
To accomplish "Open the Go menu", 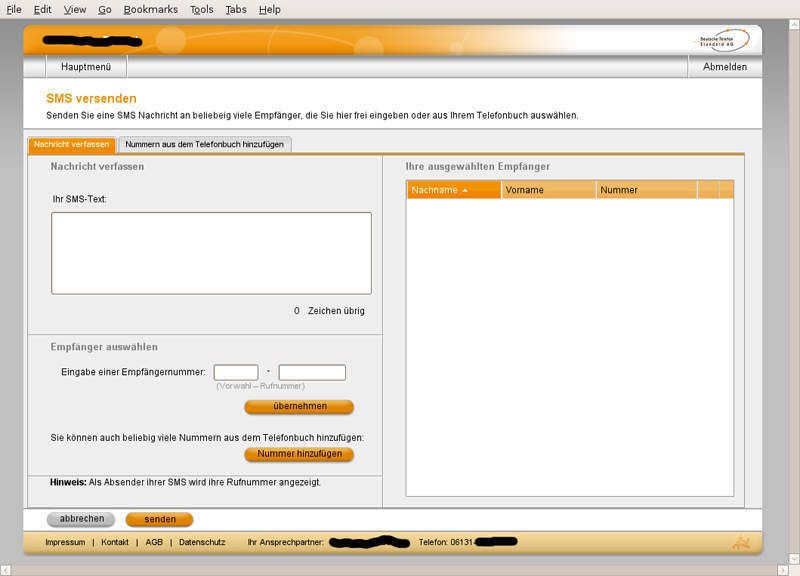I will [105, 9].
